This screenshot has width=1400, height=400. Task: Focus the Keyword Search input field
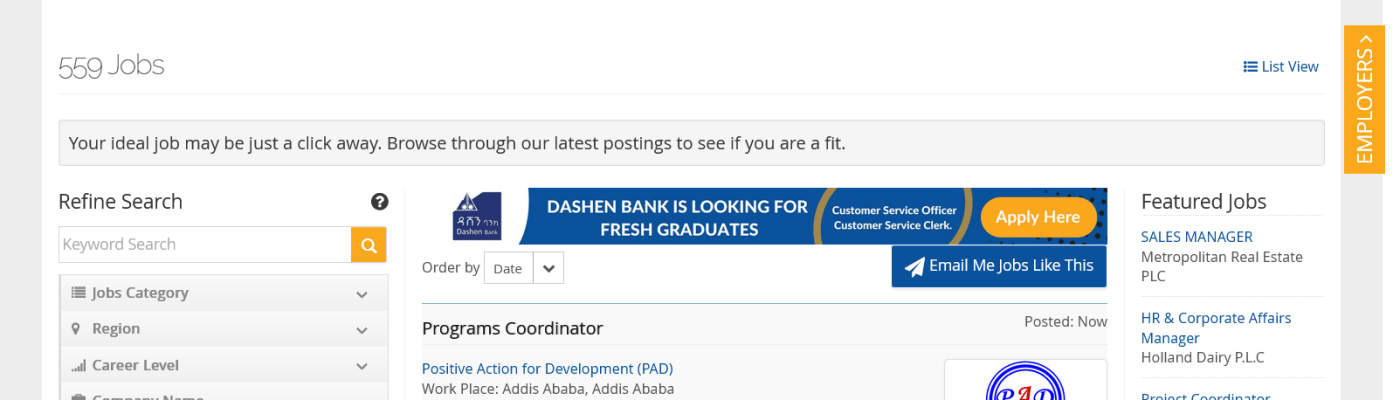click(205, 245)
